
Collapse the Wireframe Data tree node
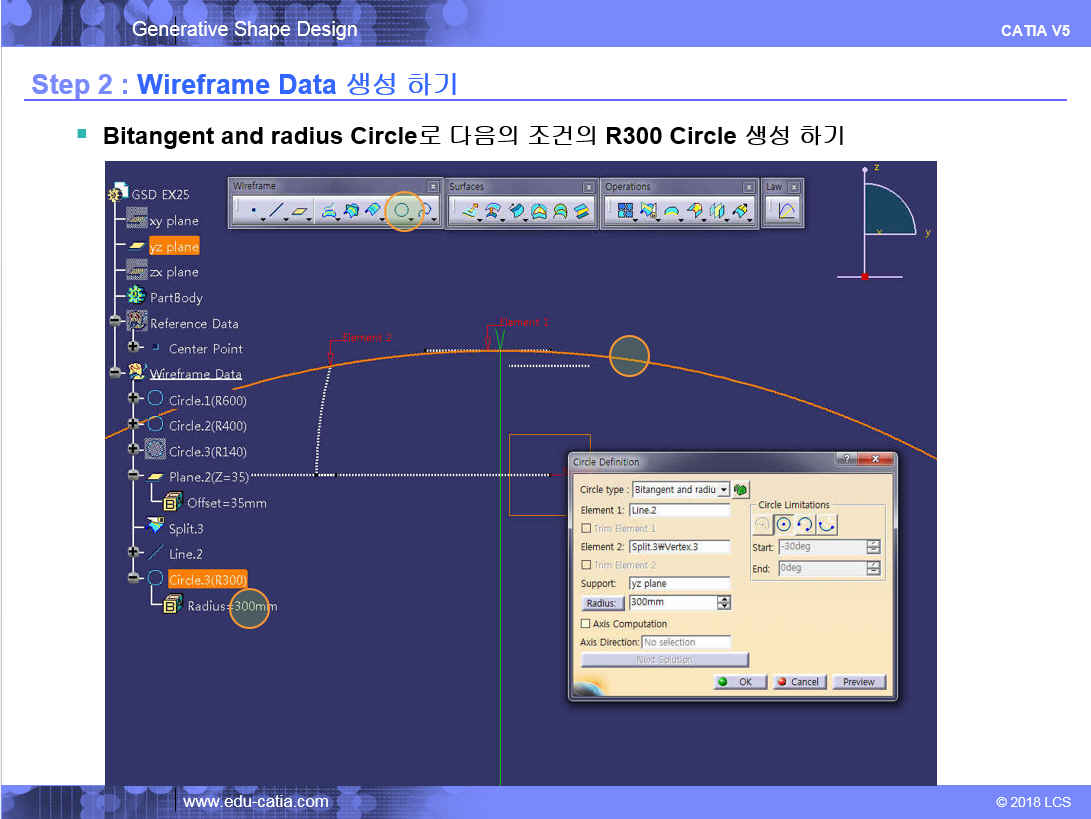[116, 373]
